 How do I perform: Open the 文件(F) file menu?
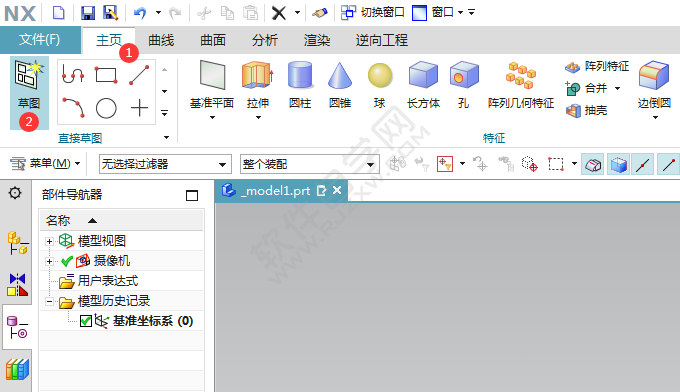tap(40, 40)
